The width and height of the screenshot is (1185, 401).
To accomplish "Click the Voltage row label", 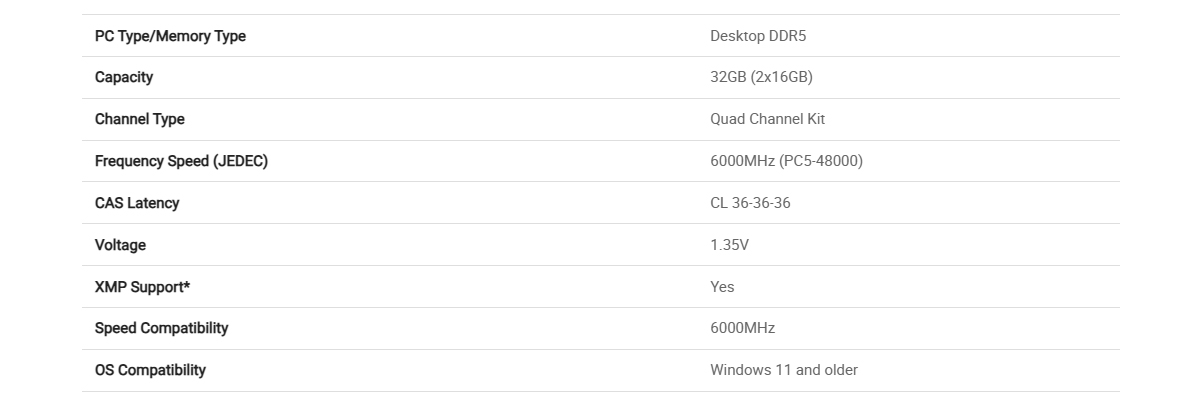I will [x=120, y=245].
